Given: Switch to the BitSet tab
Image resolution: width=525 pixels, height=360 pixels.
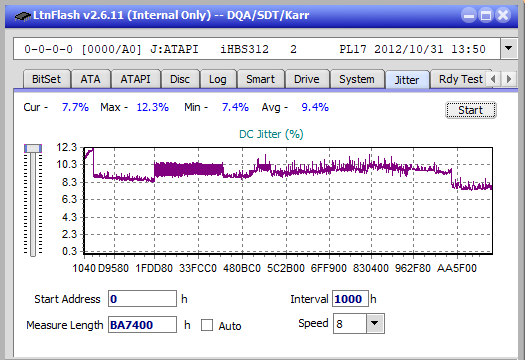Looking at the screenshot, I should (47, 79).
